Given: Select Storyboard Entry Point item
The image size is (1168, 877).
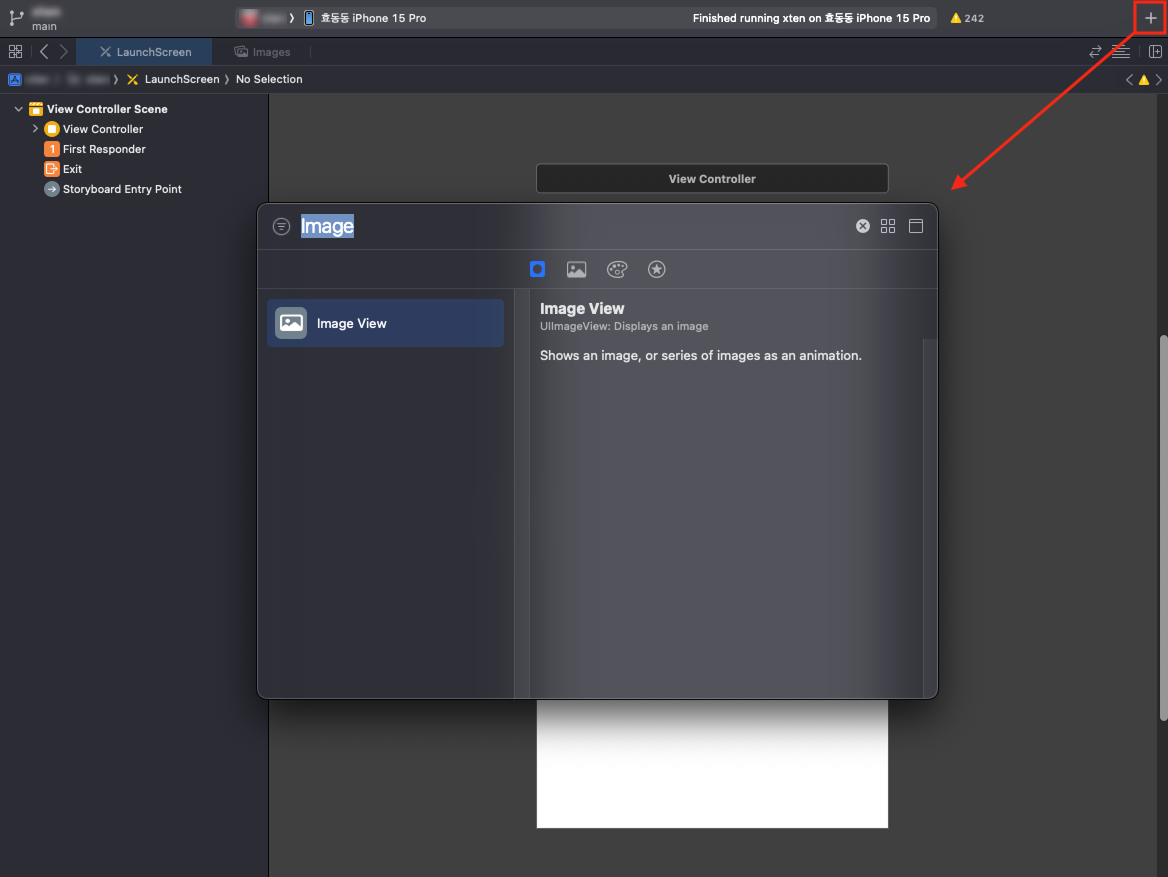Looking at the screenshot, I should click(x=113, y=189).
